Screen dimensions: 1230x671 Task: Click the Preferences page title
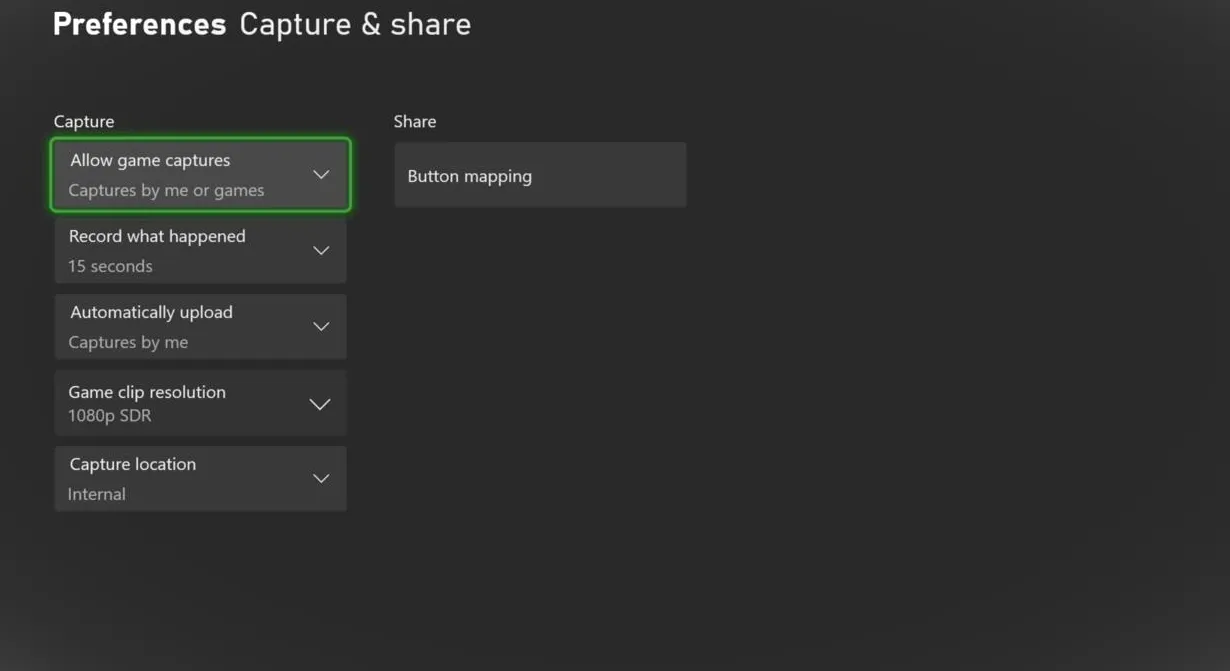139,25
